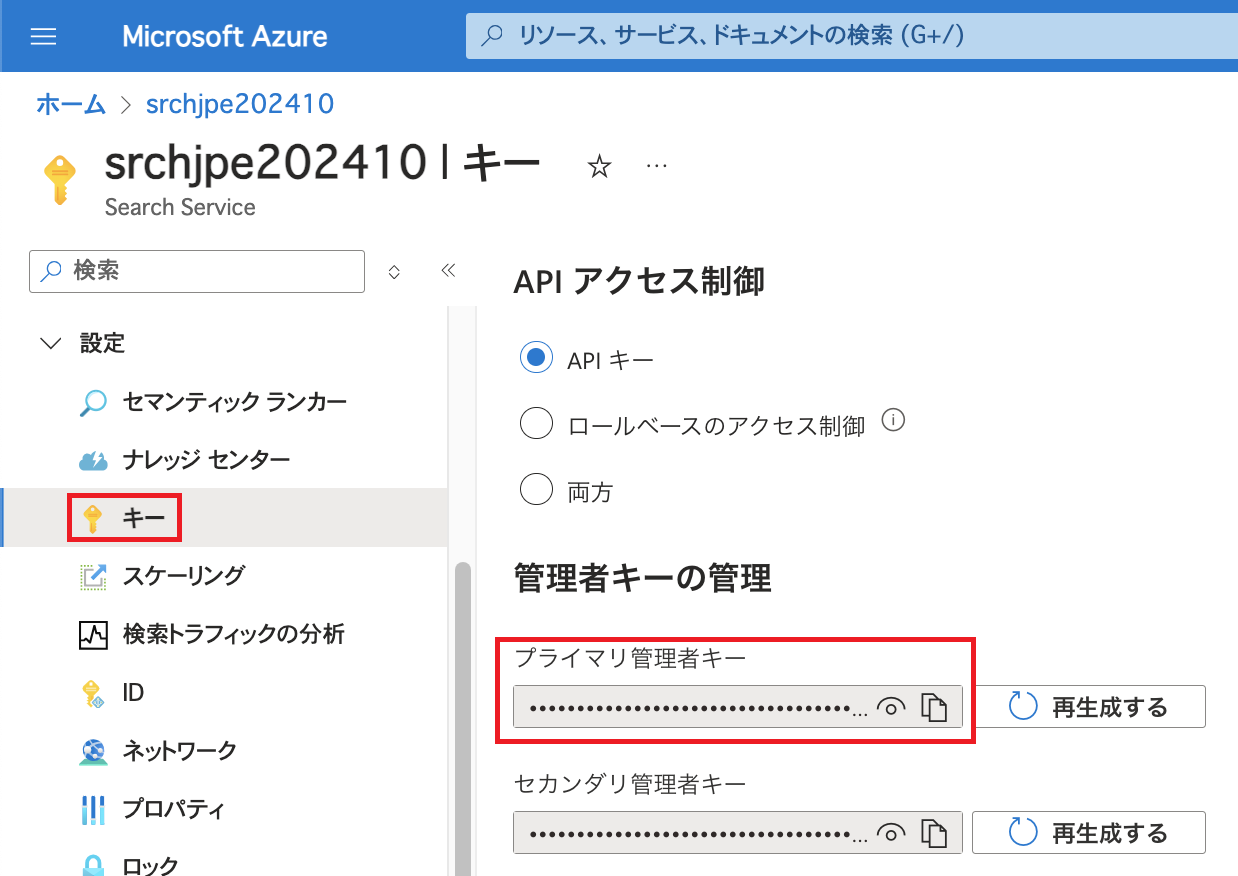
Task: Collapse the sidebar with double chevron
Action: (448, 270)
